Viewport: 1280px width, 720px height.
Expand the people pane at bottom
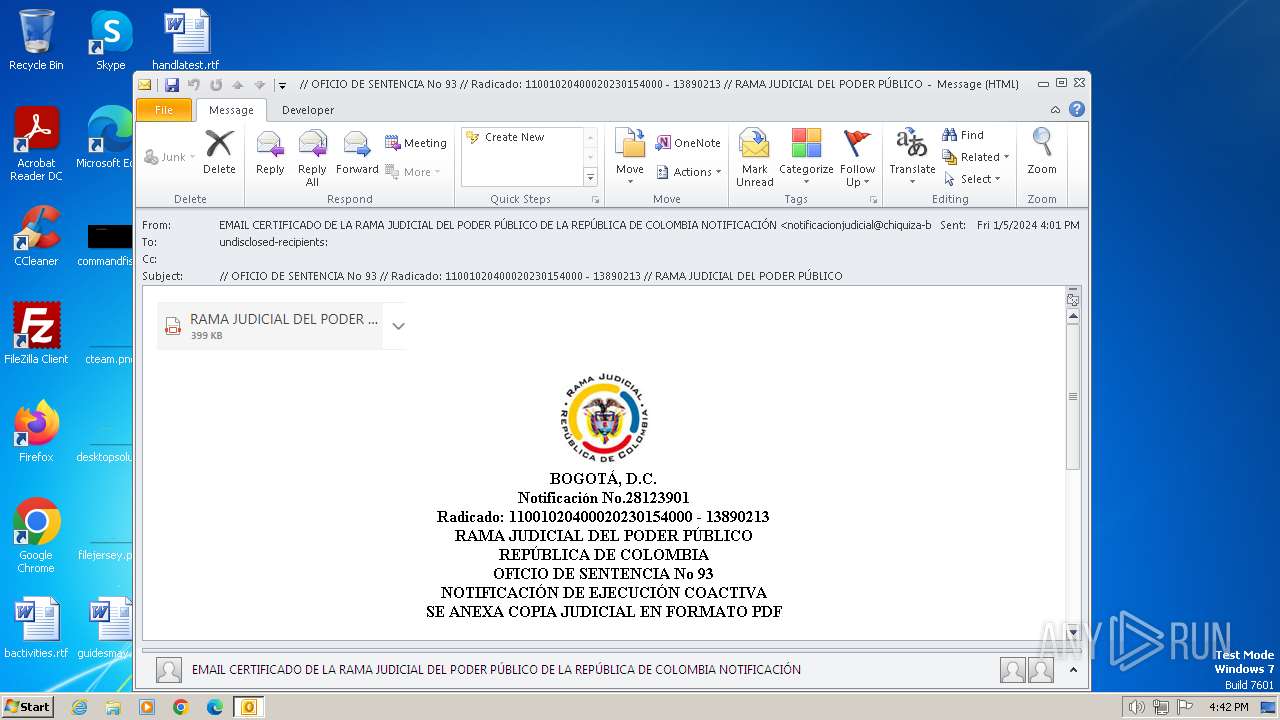pyautogui.click(x=1073, y=670)
